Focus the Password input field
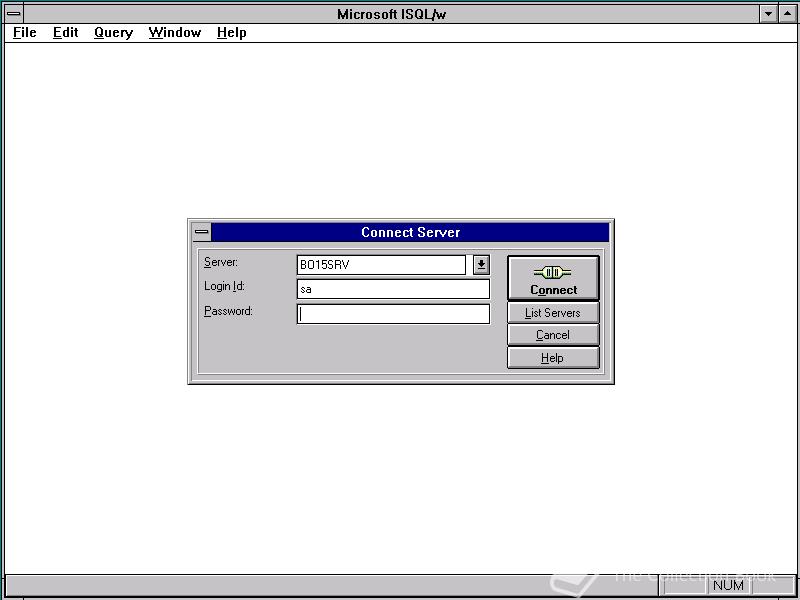Screen dimensions: 800x600 [x=393, y=314]
